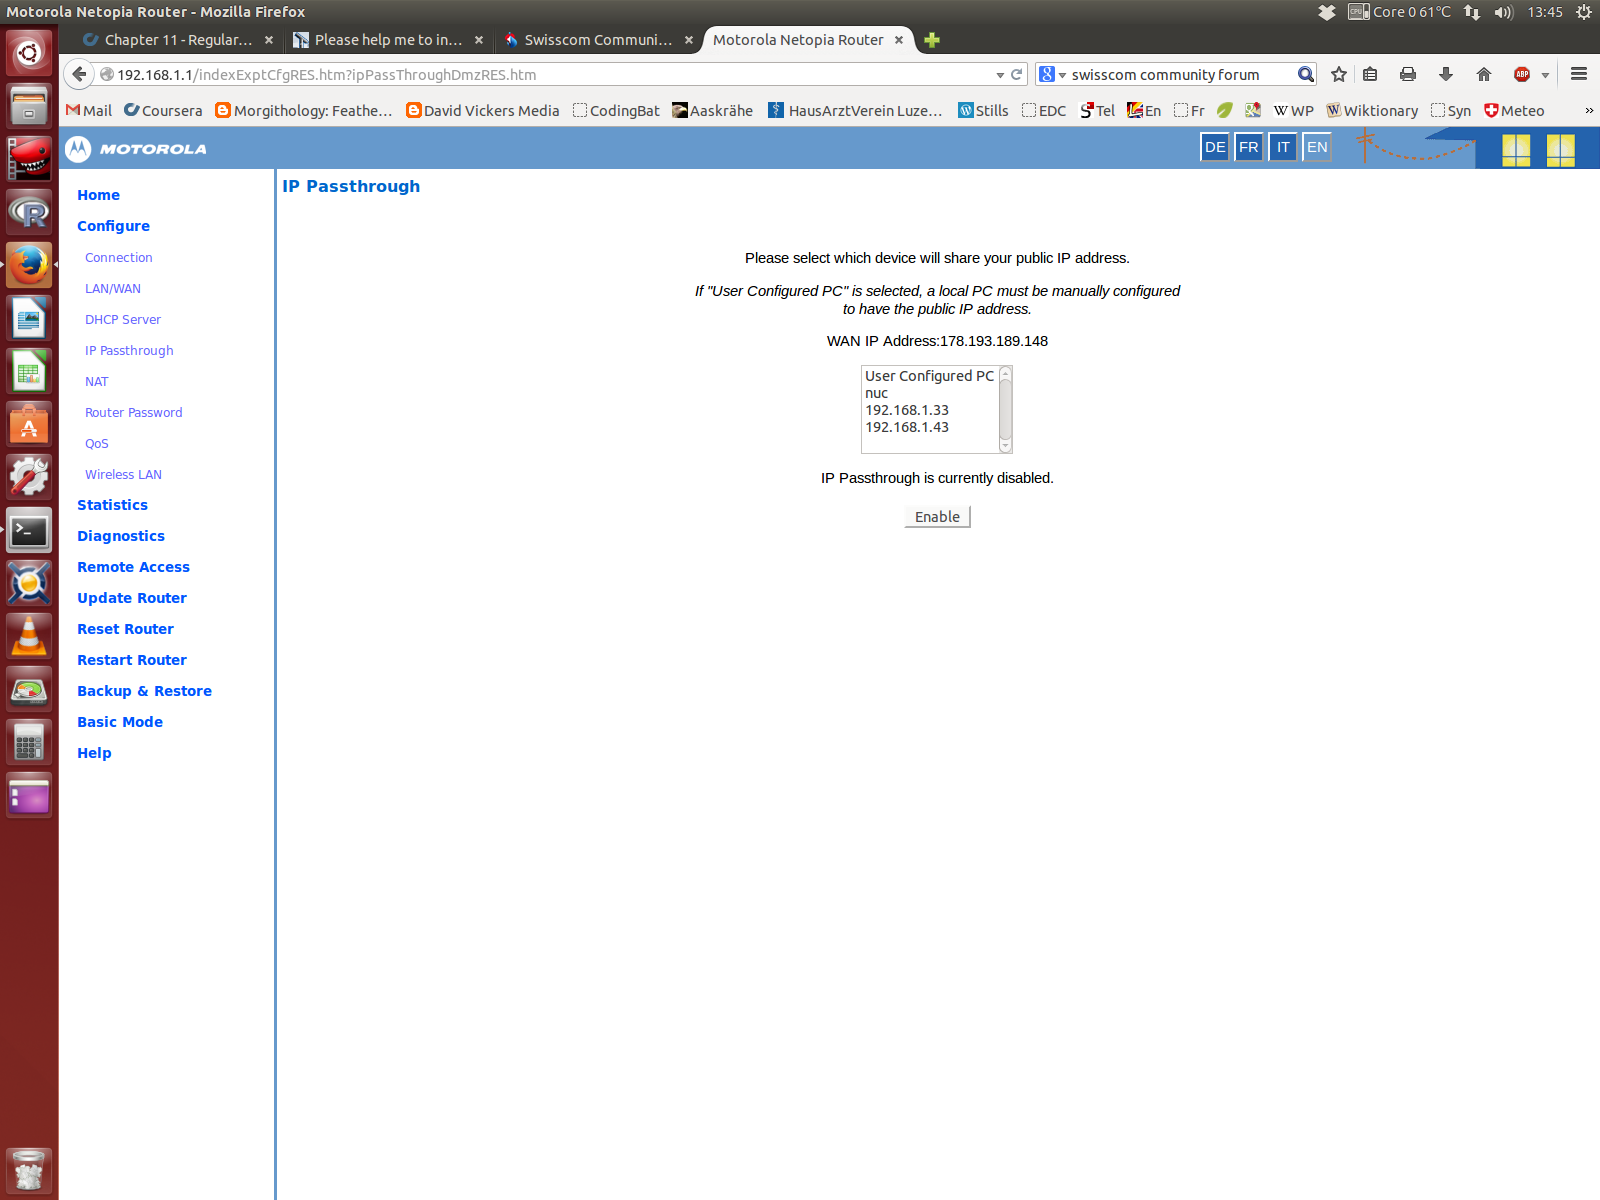Bookmark this page using the star icon

pos(1338,74)
